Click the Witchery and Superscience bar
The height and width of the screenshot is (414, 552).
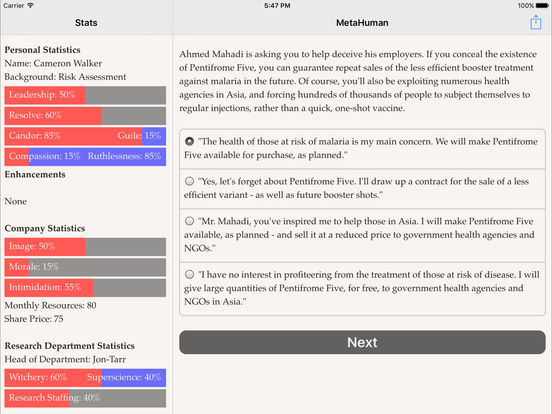[x=85, y=377]
